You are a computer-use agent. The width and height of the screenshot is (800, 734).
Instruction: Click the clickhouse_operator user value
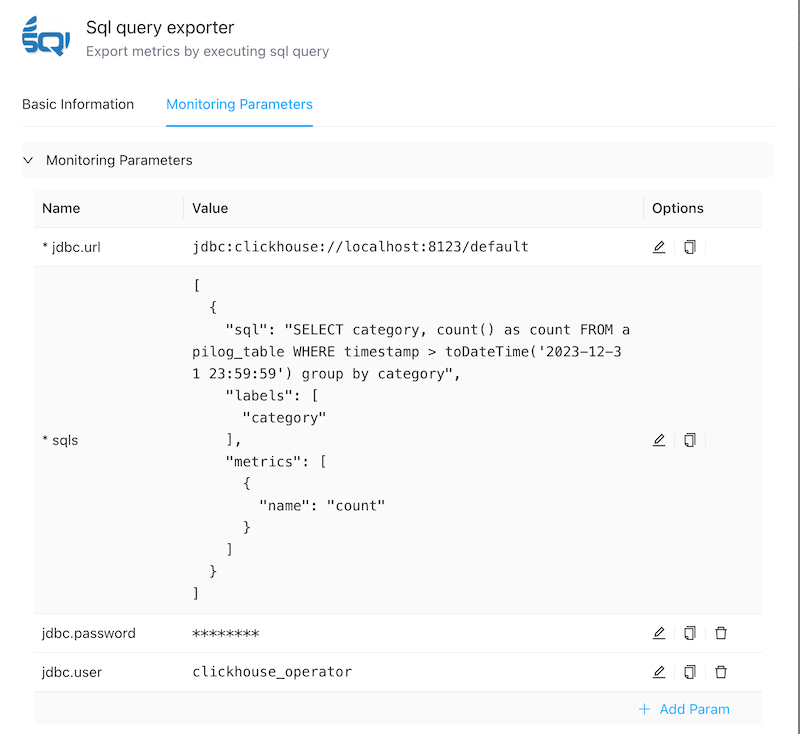click(x=272, y=672)
